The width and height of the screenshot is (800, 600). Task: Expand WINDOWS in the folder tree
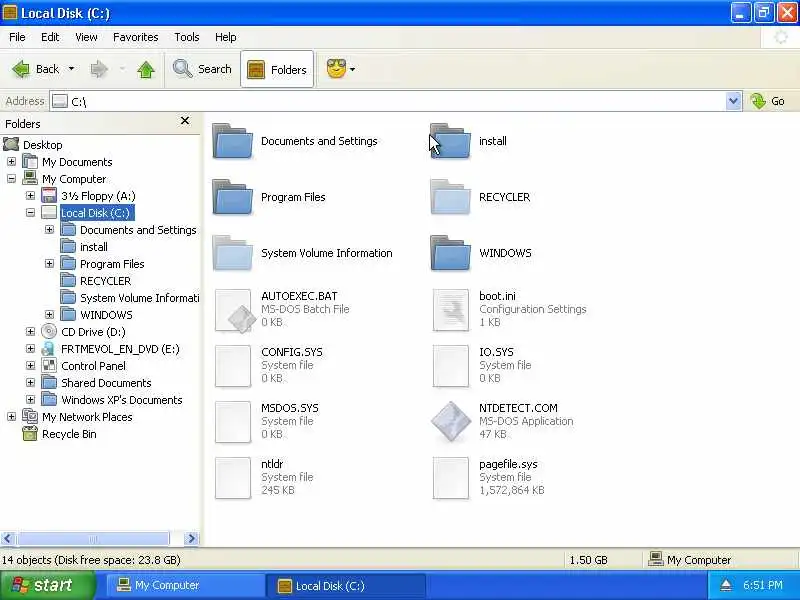tap(49, 315)
